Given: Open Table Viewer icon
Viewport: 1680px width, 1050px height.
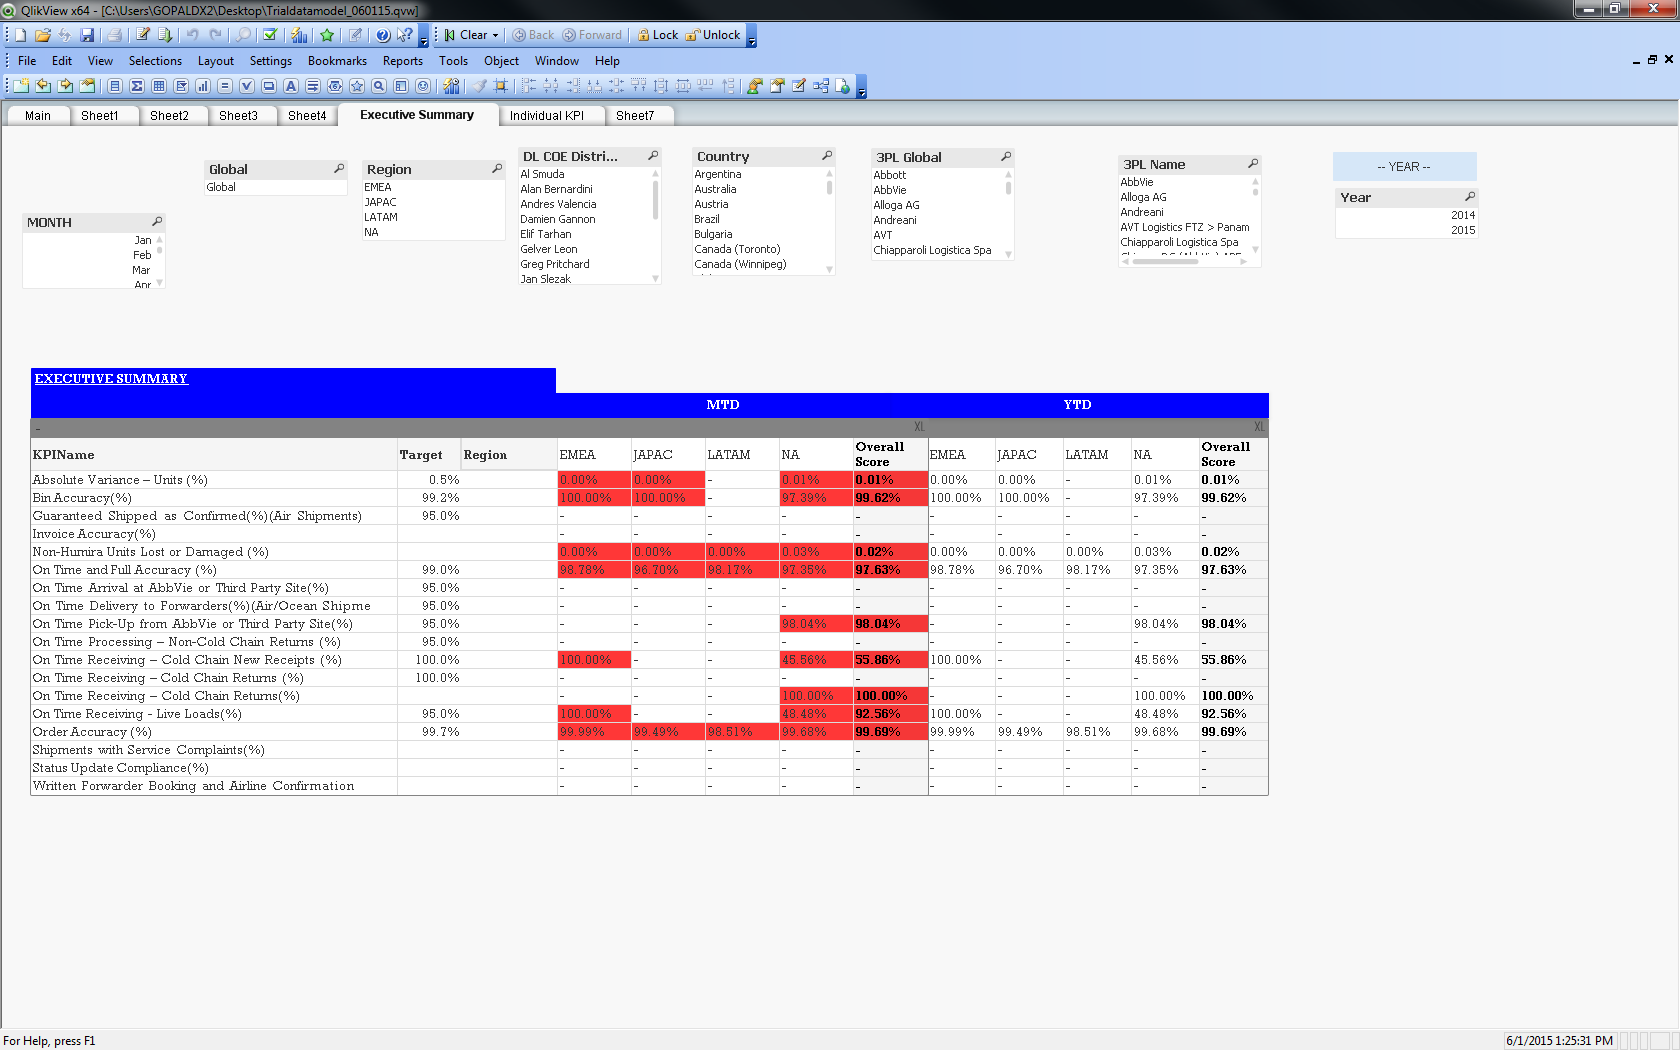Looking at the screenshot, I should pos(821,86).
